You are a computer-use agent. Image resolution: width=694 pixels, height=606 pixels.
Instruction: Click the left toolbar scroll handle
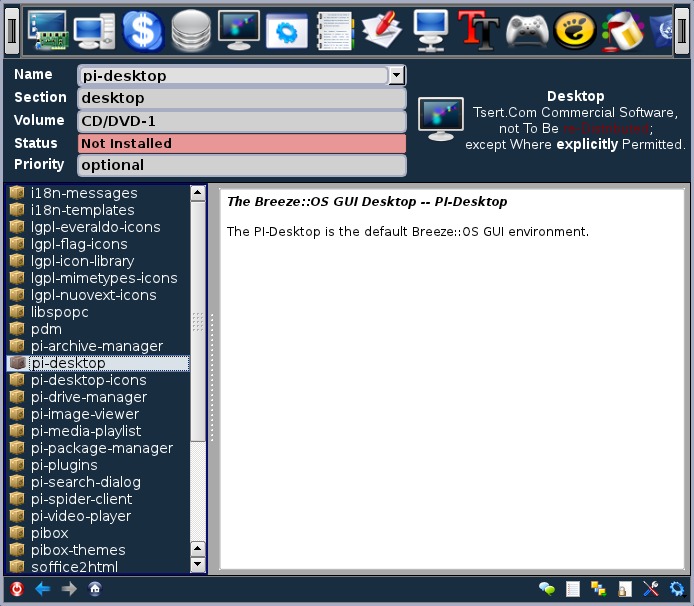[12, 31]
